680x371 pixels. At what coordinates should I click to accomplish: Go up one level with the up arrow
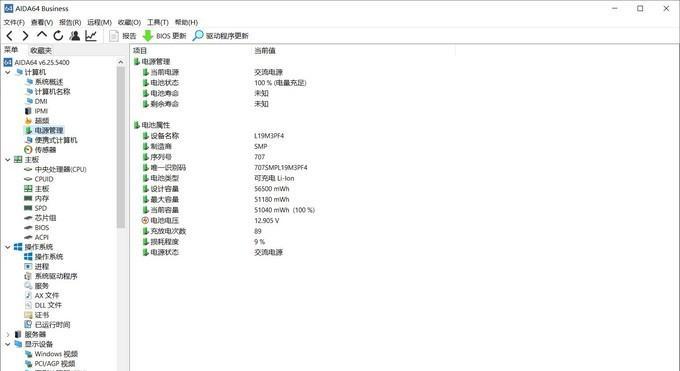tap(42, 35)
